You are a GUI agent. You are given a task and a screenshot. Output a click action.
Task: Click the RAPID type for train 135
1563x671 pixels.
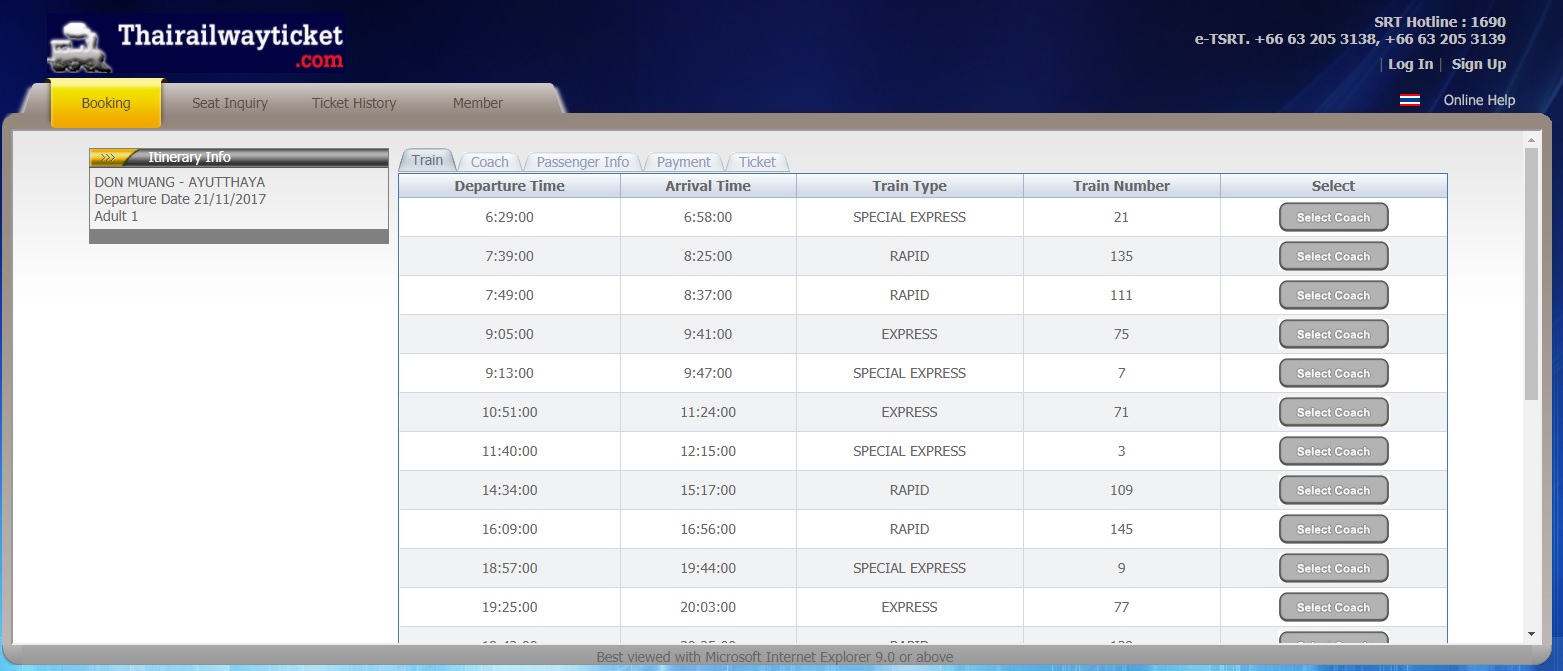coord(909,256)
